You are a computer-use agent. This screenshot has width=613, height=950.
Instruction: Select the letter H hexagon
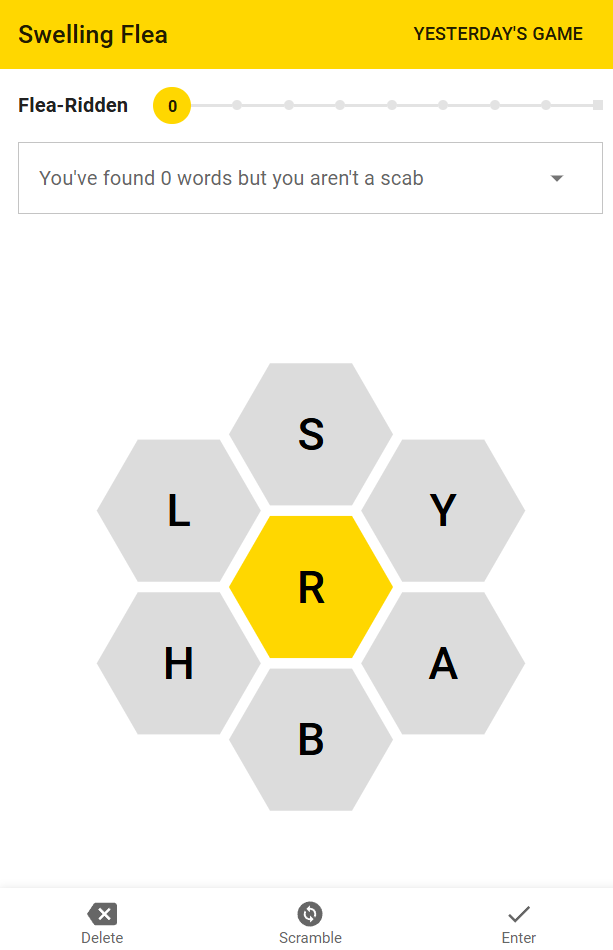(179, 663)
